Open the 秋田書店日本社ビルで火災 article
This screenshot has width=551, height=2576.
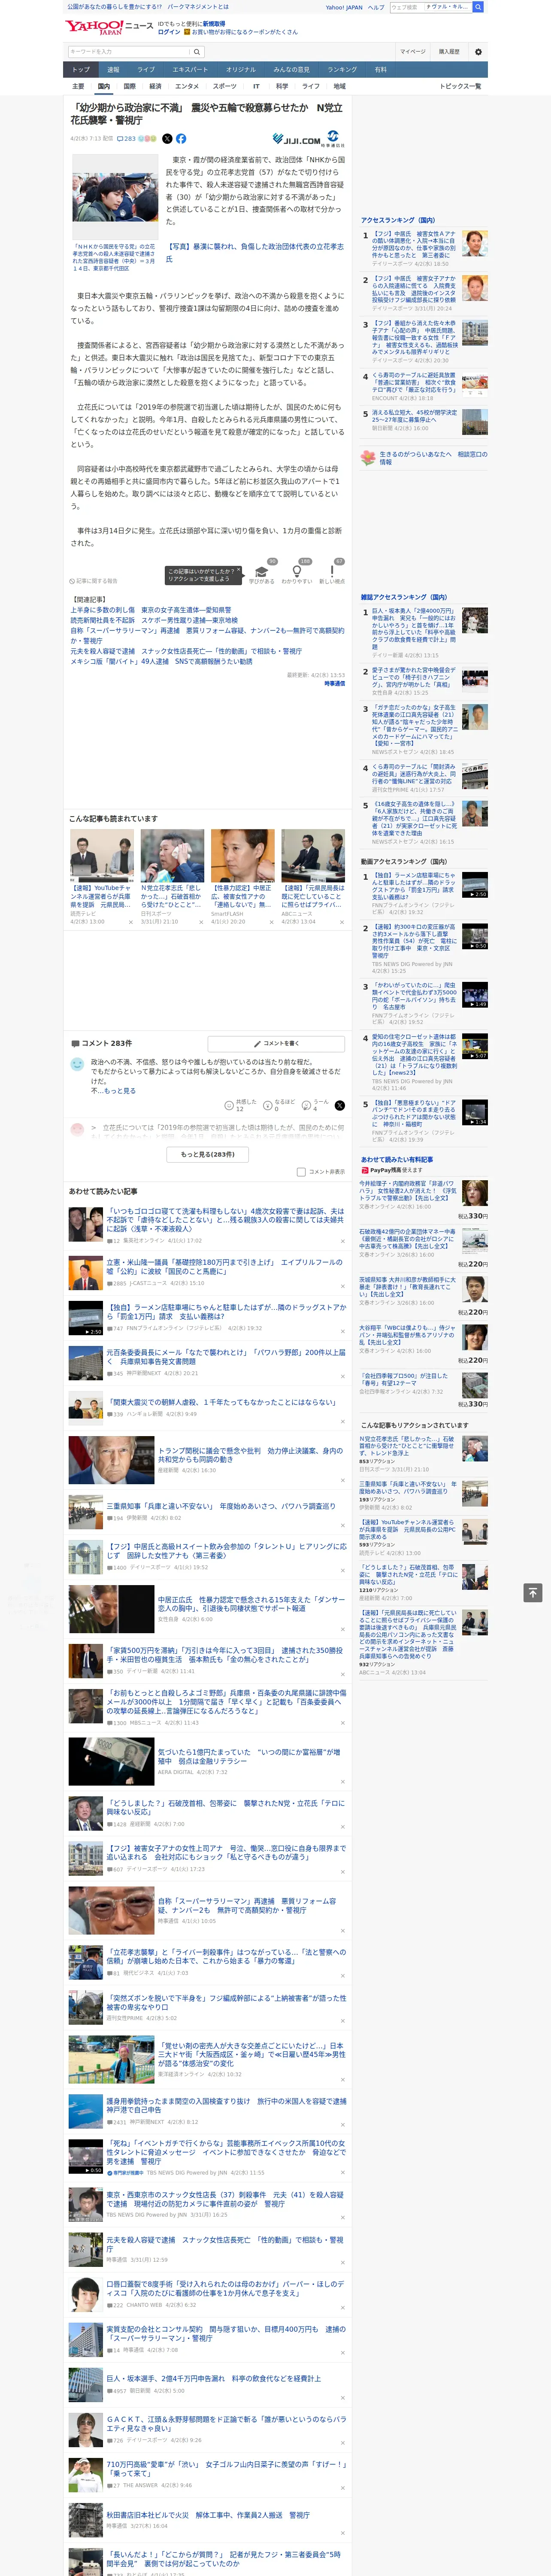coord(208,2515)
